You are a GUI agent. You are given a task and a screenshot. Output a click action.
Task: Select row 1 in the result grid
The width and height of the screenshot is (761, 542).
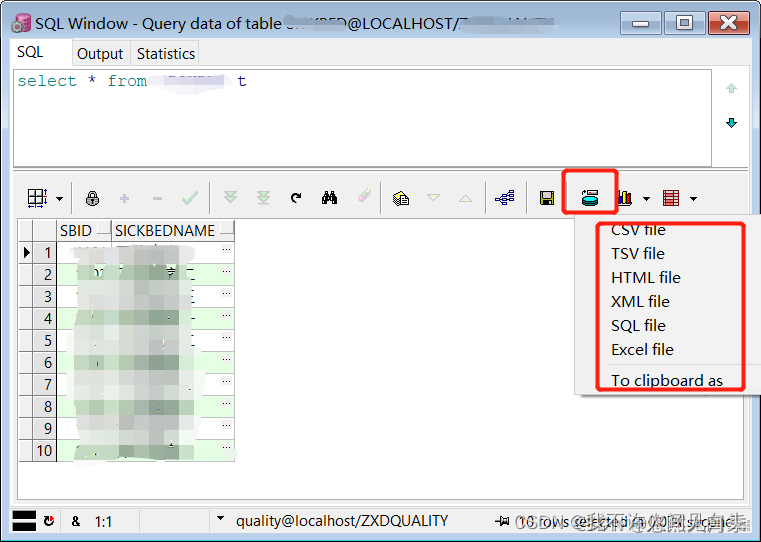(44, 252)
